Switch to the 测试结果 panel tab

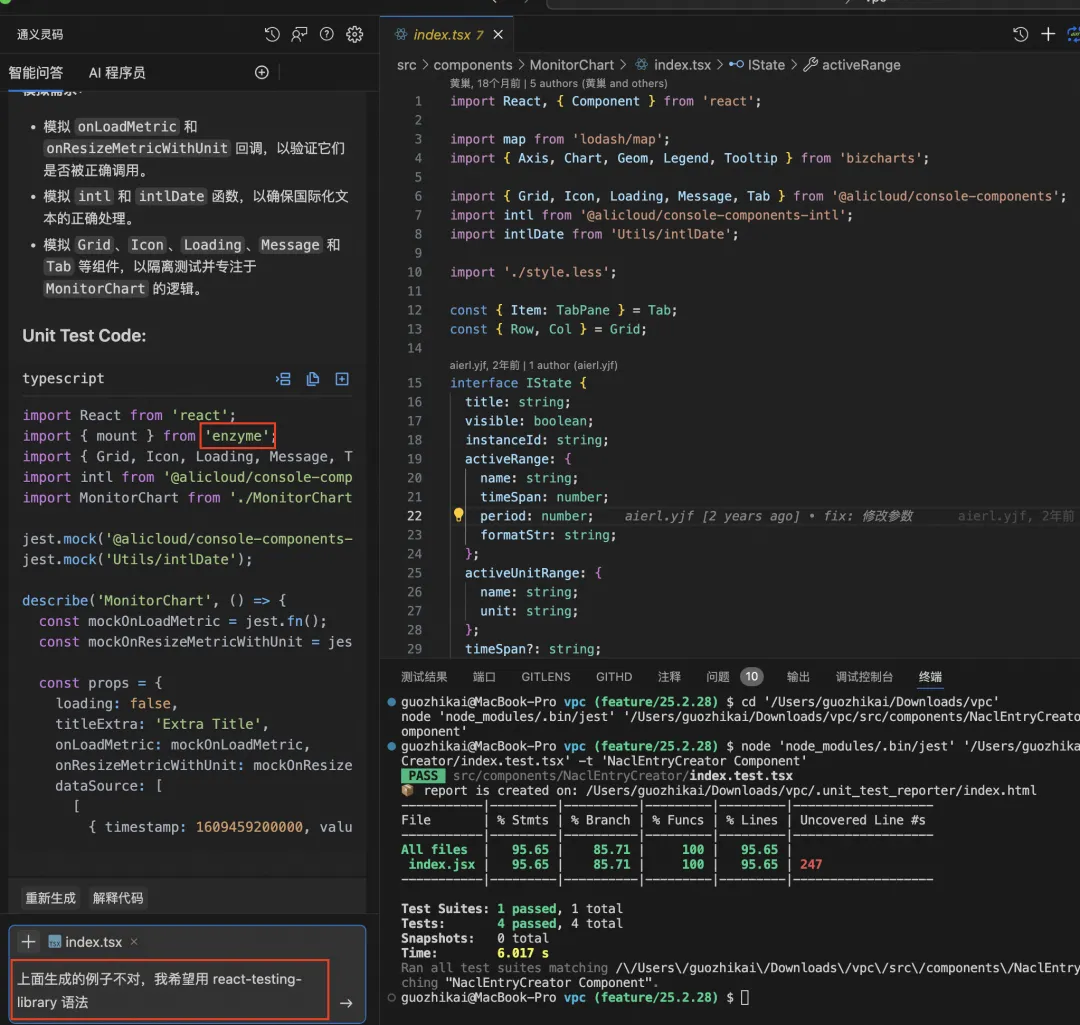point(424,677)
